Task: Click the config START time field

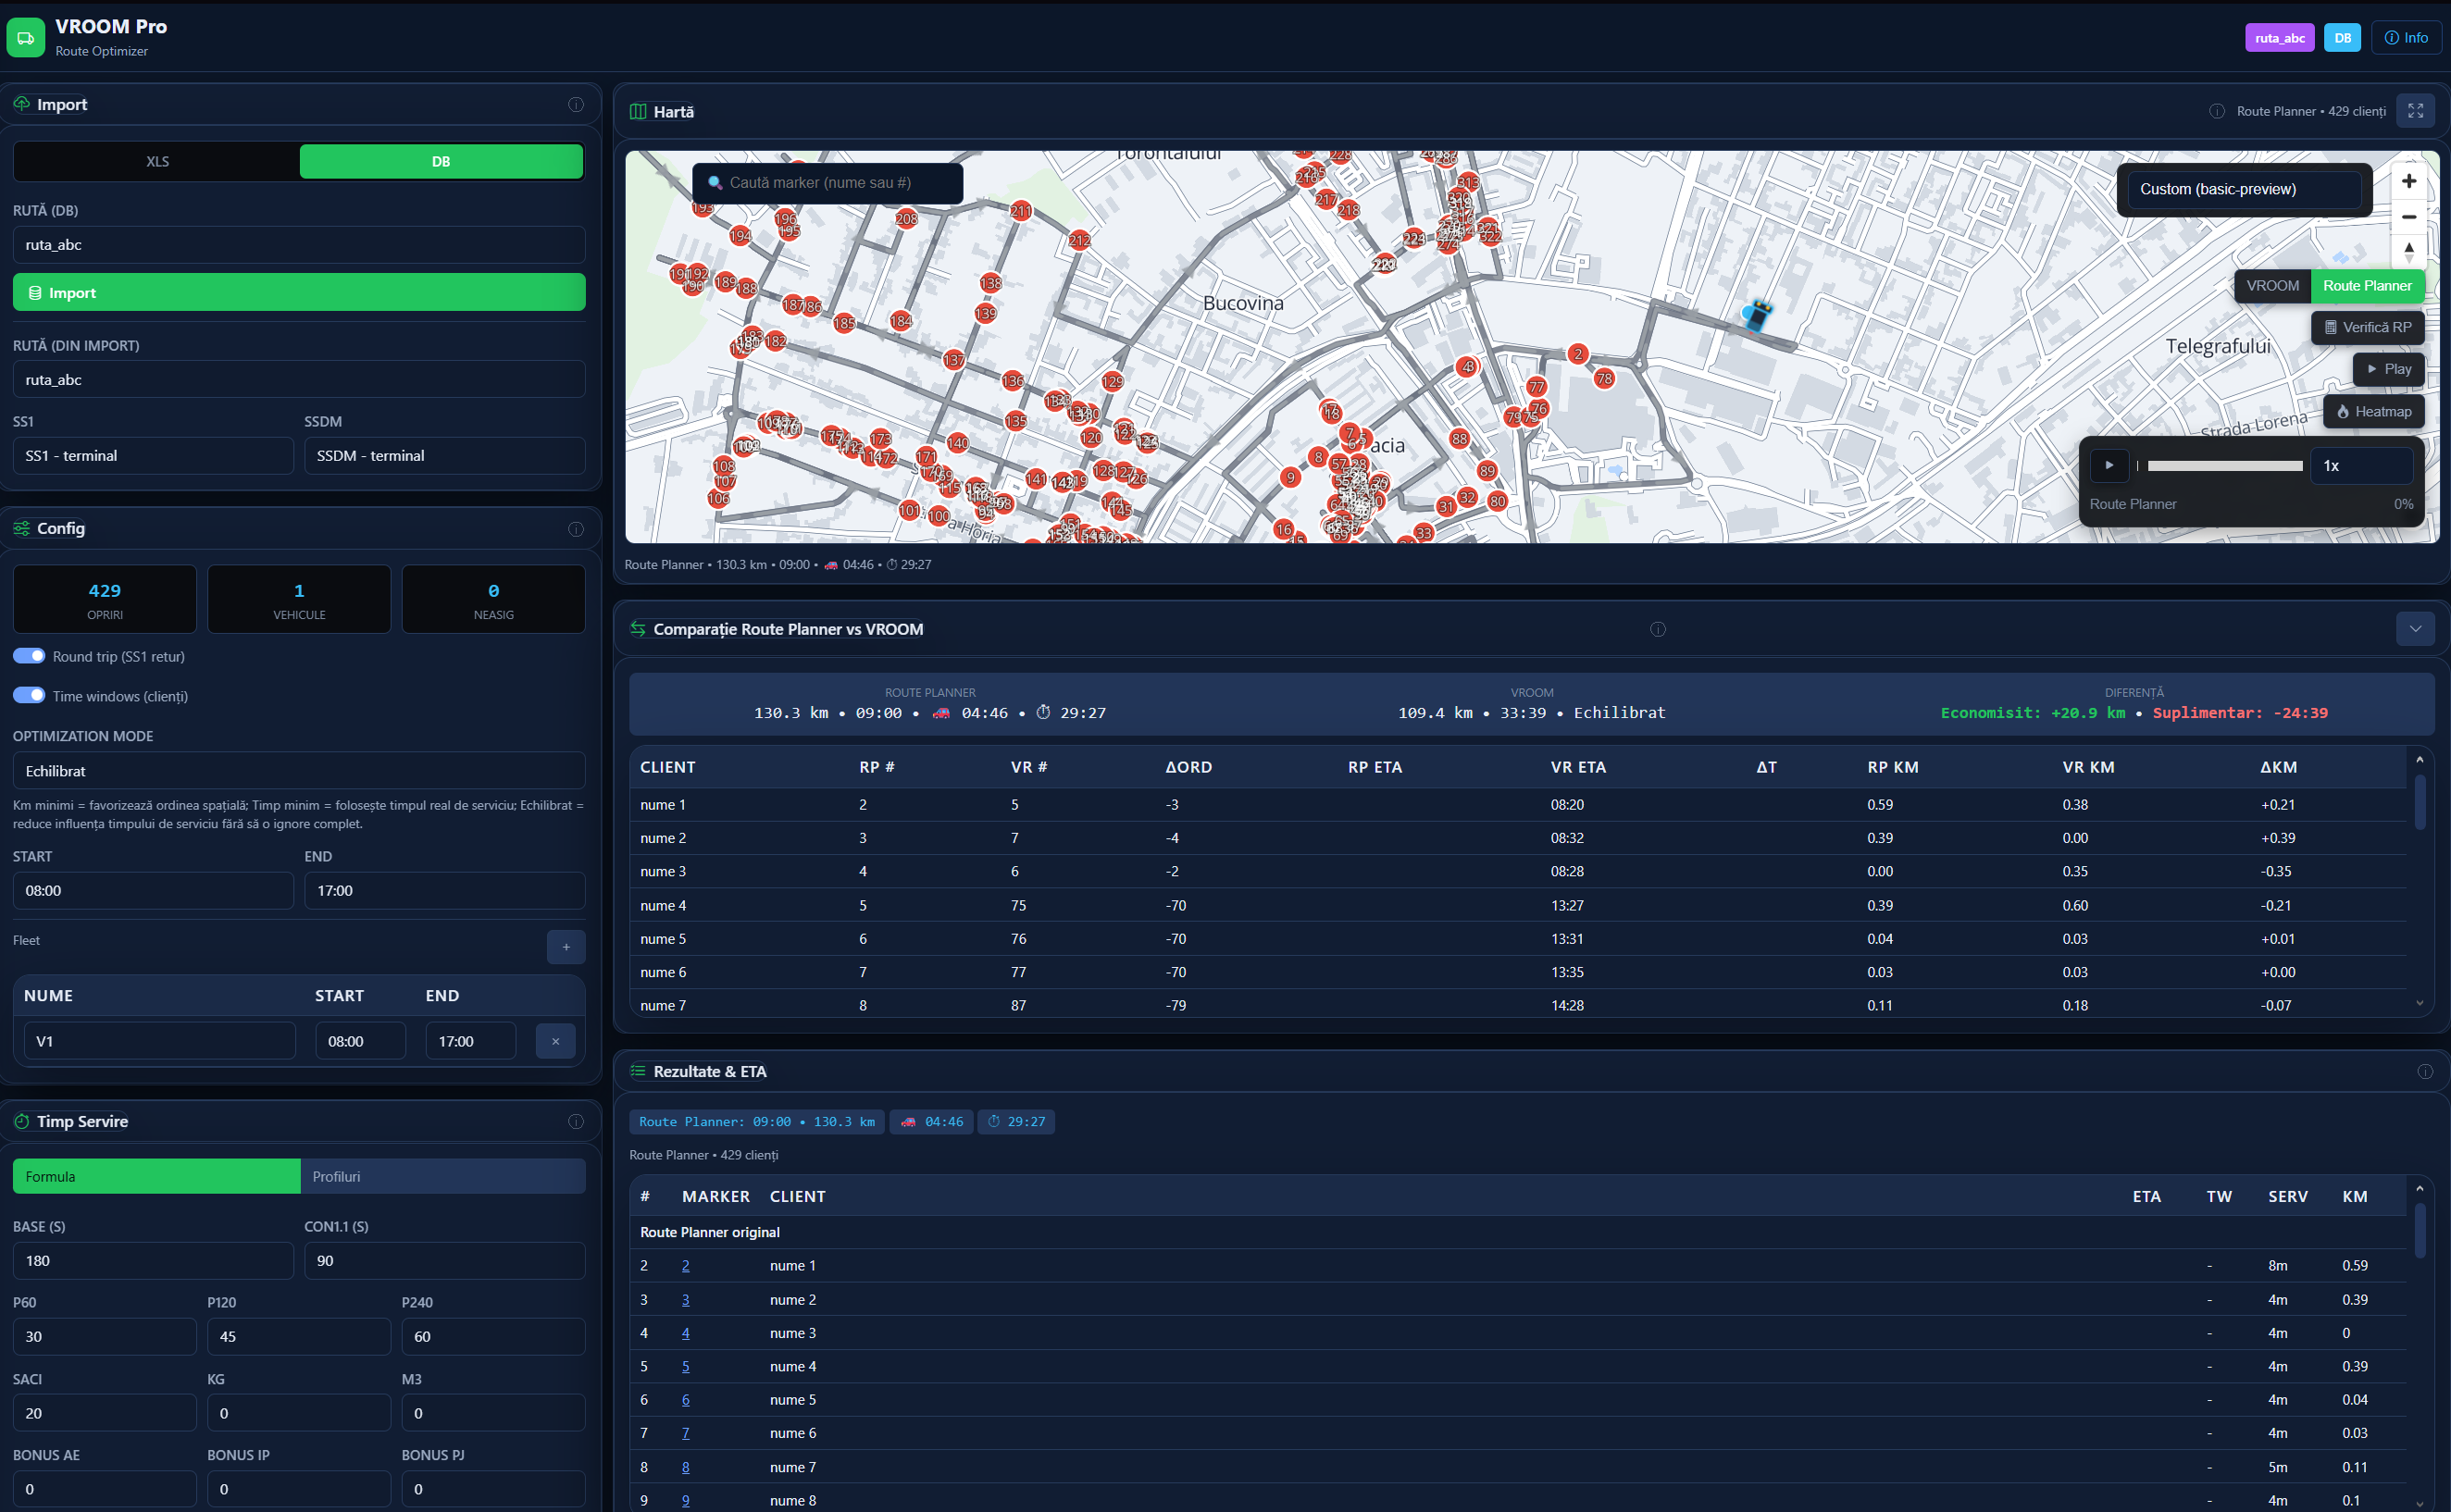Action: (x=153, y=891)
